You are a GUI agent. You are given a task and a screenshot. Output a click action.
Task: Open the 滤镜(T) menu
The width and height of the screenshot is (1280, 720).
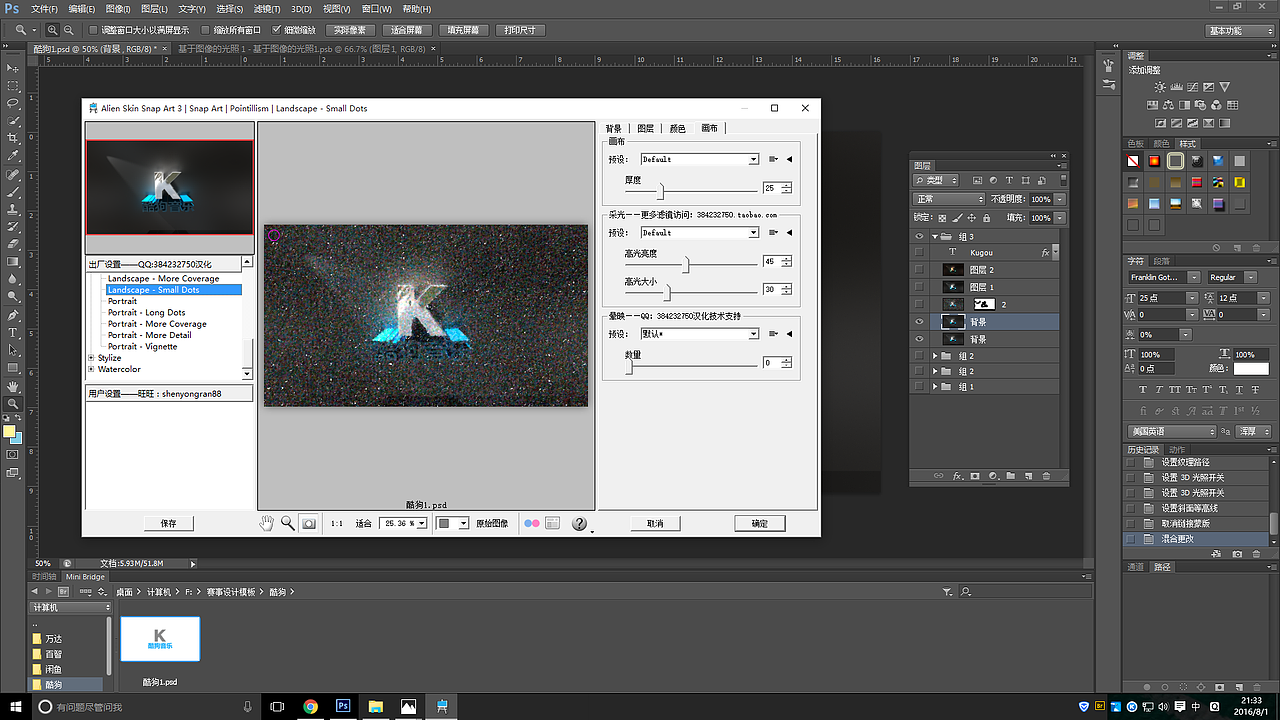tap(265, 9)
